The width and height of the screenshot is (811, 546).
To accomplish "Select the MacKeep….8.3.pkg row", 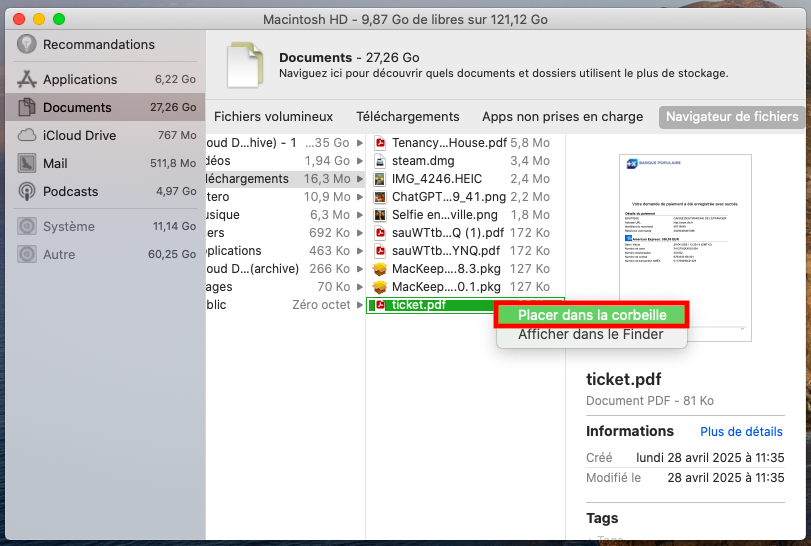I will click(x=465, y=269).
